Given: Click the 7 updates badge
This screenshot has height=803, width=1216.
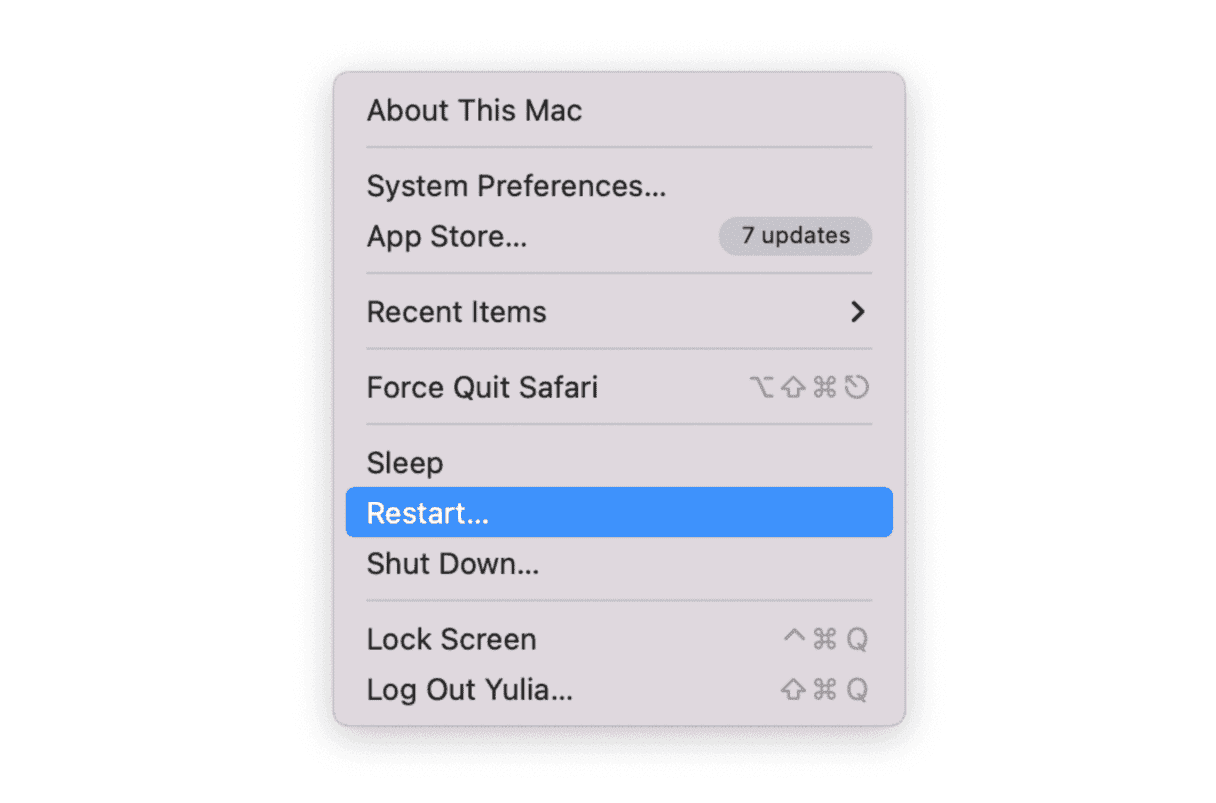Looking at the screenshot, I should coord(795,236).
